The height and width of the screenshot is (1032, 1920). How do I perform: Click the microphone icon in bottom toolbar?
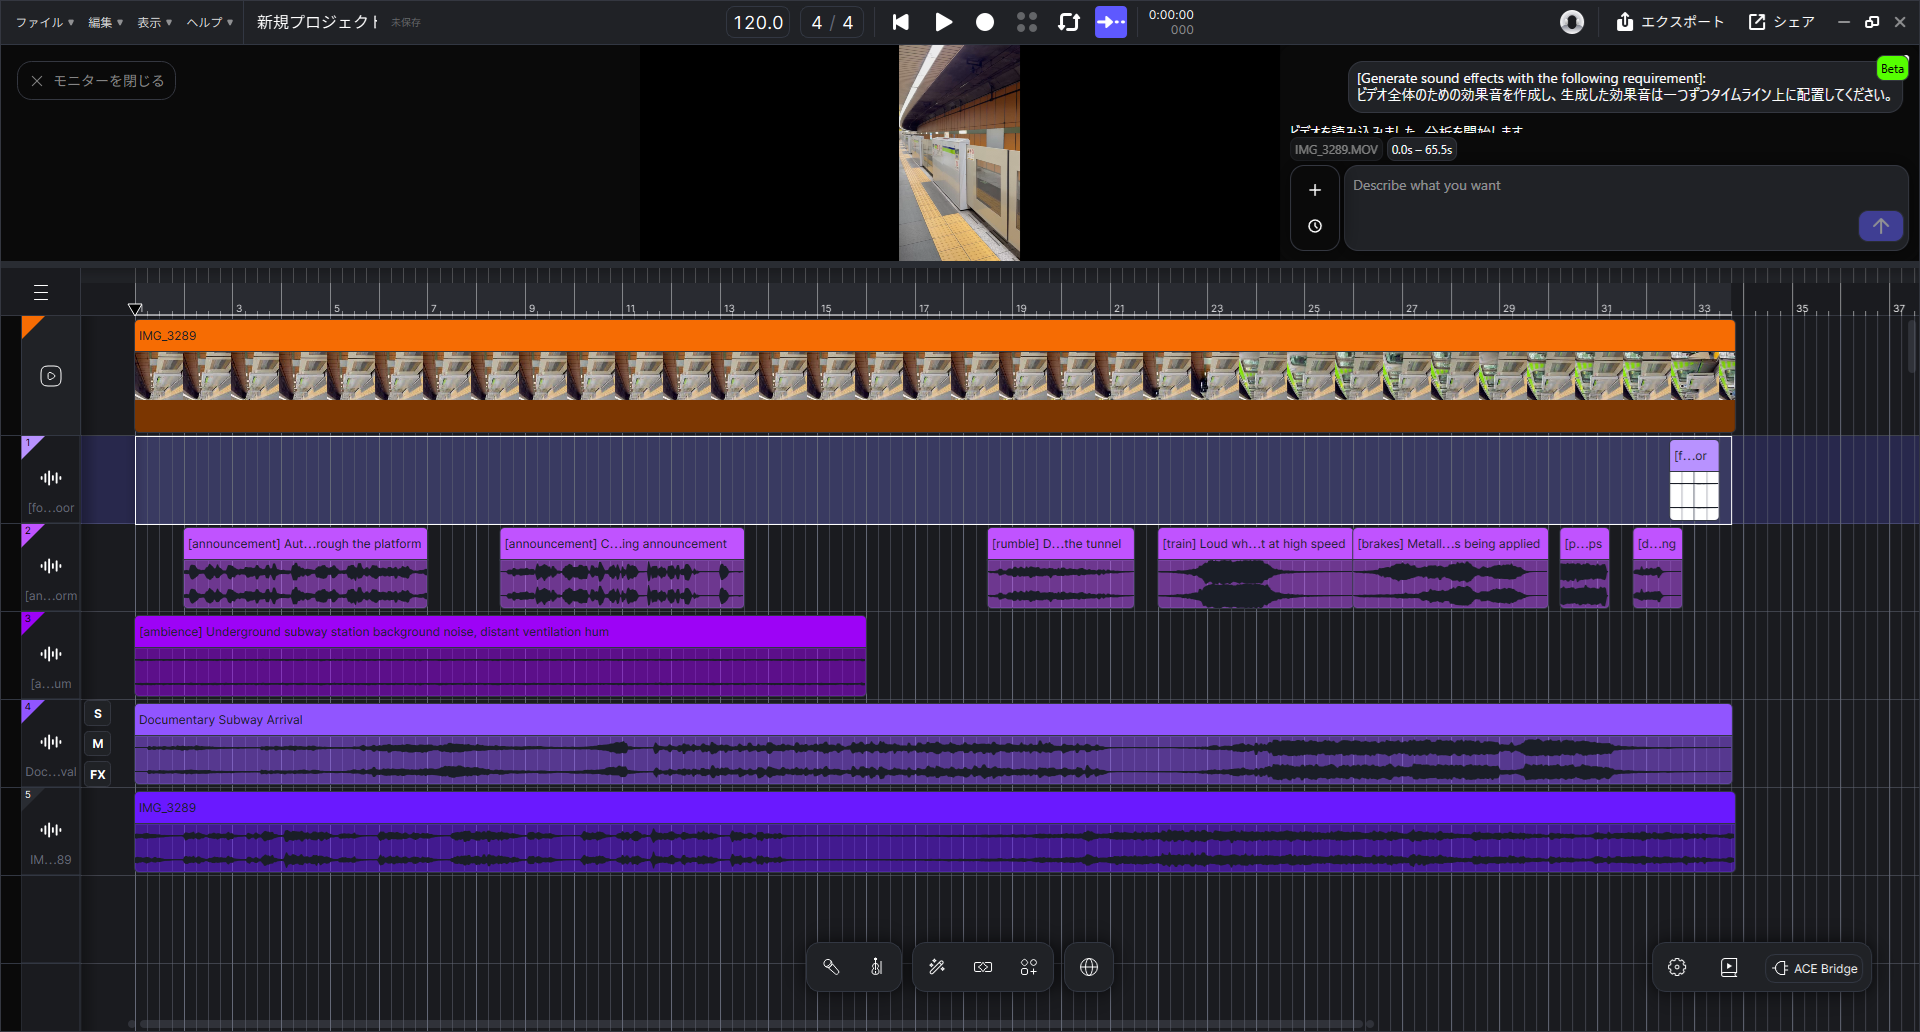[831, 967]
